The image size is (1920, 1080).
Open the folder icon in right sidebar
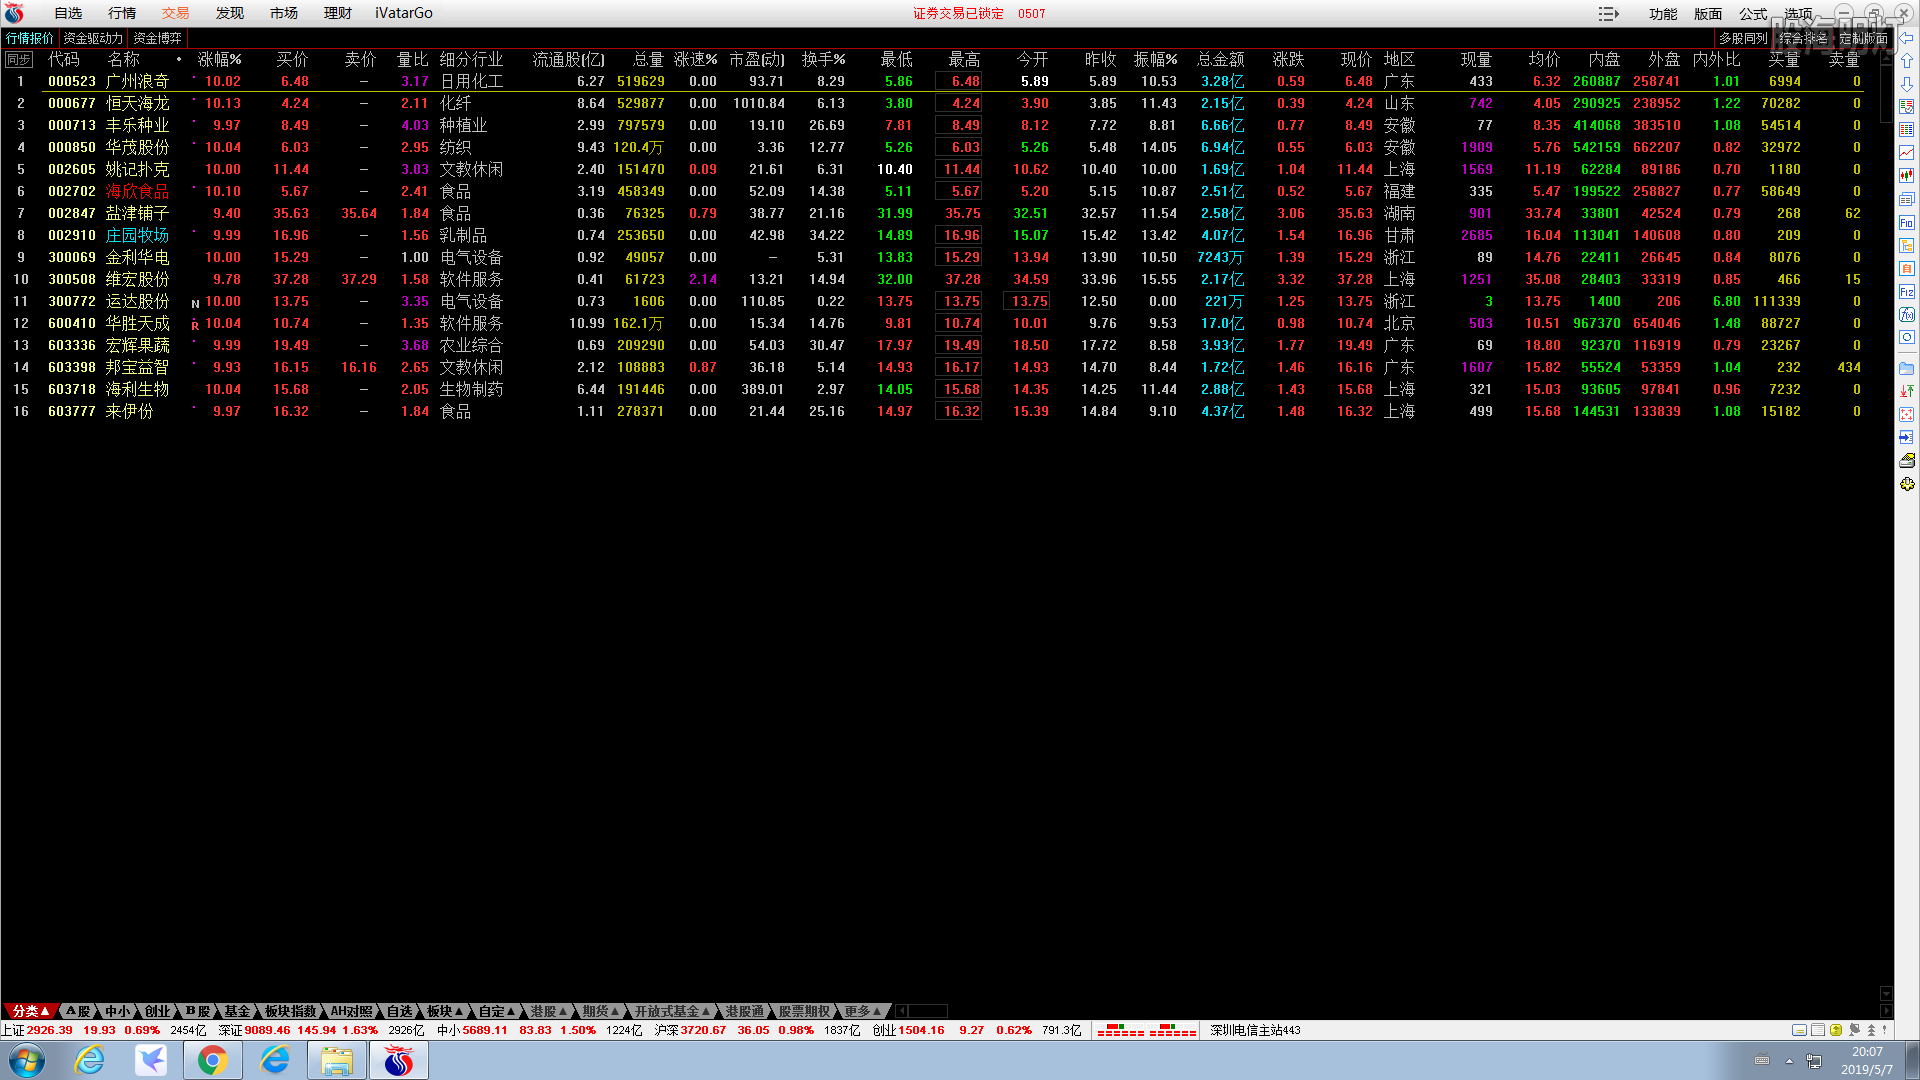(x=1907, y=368)
